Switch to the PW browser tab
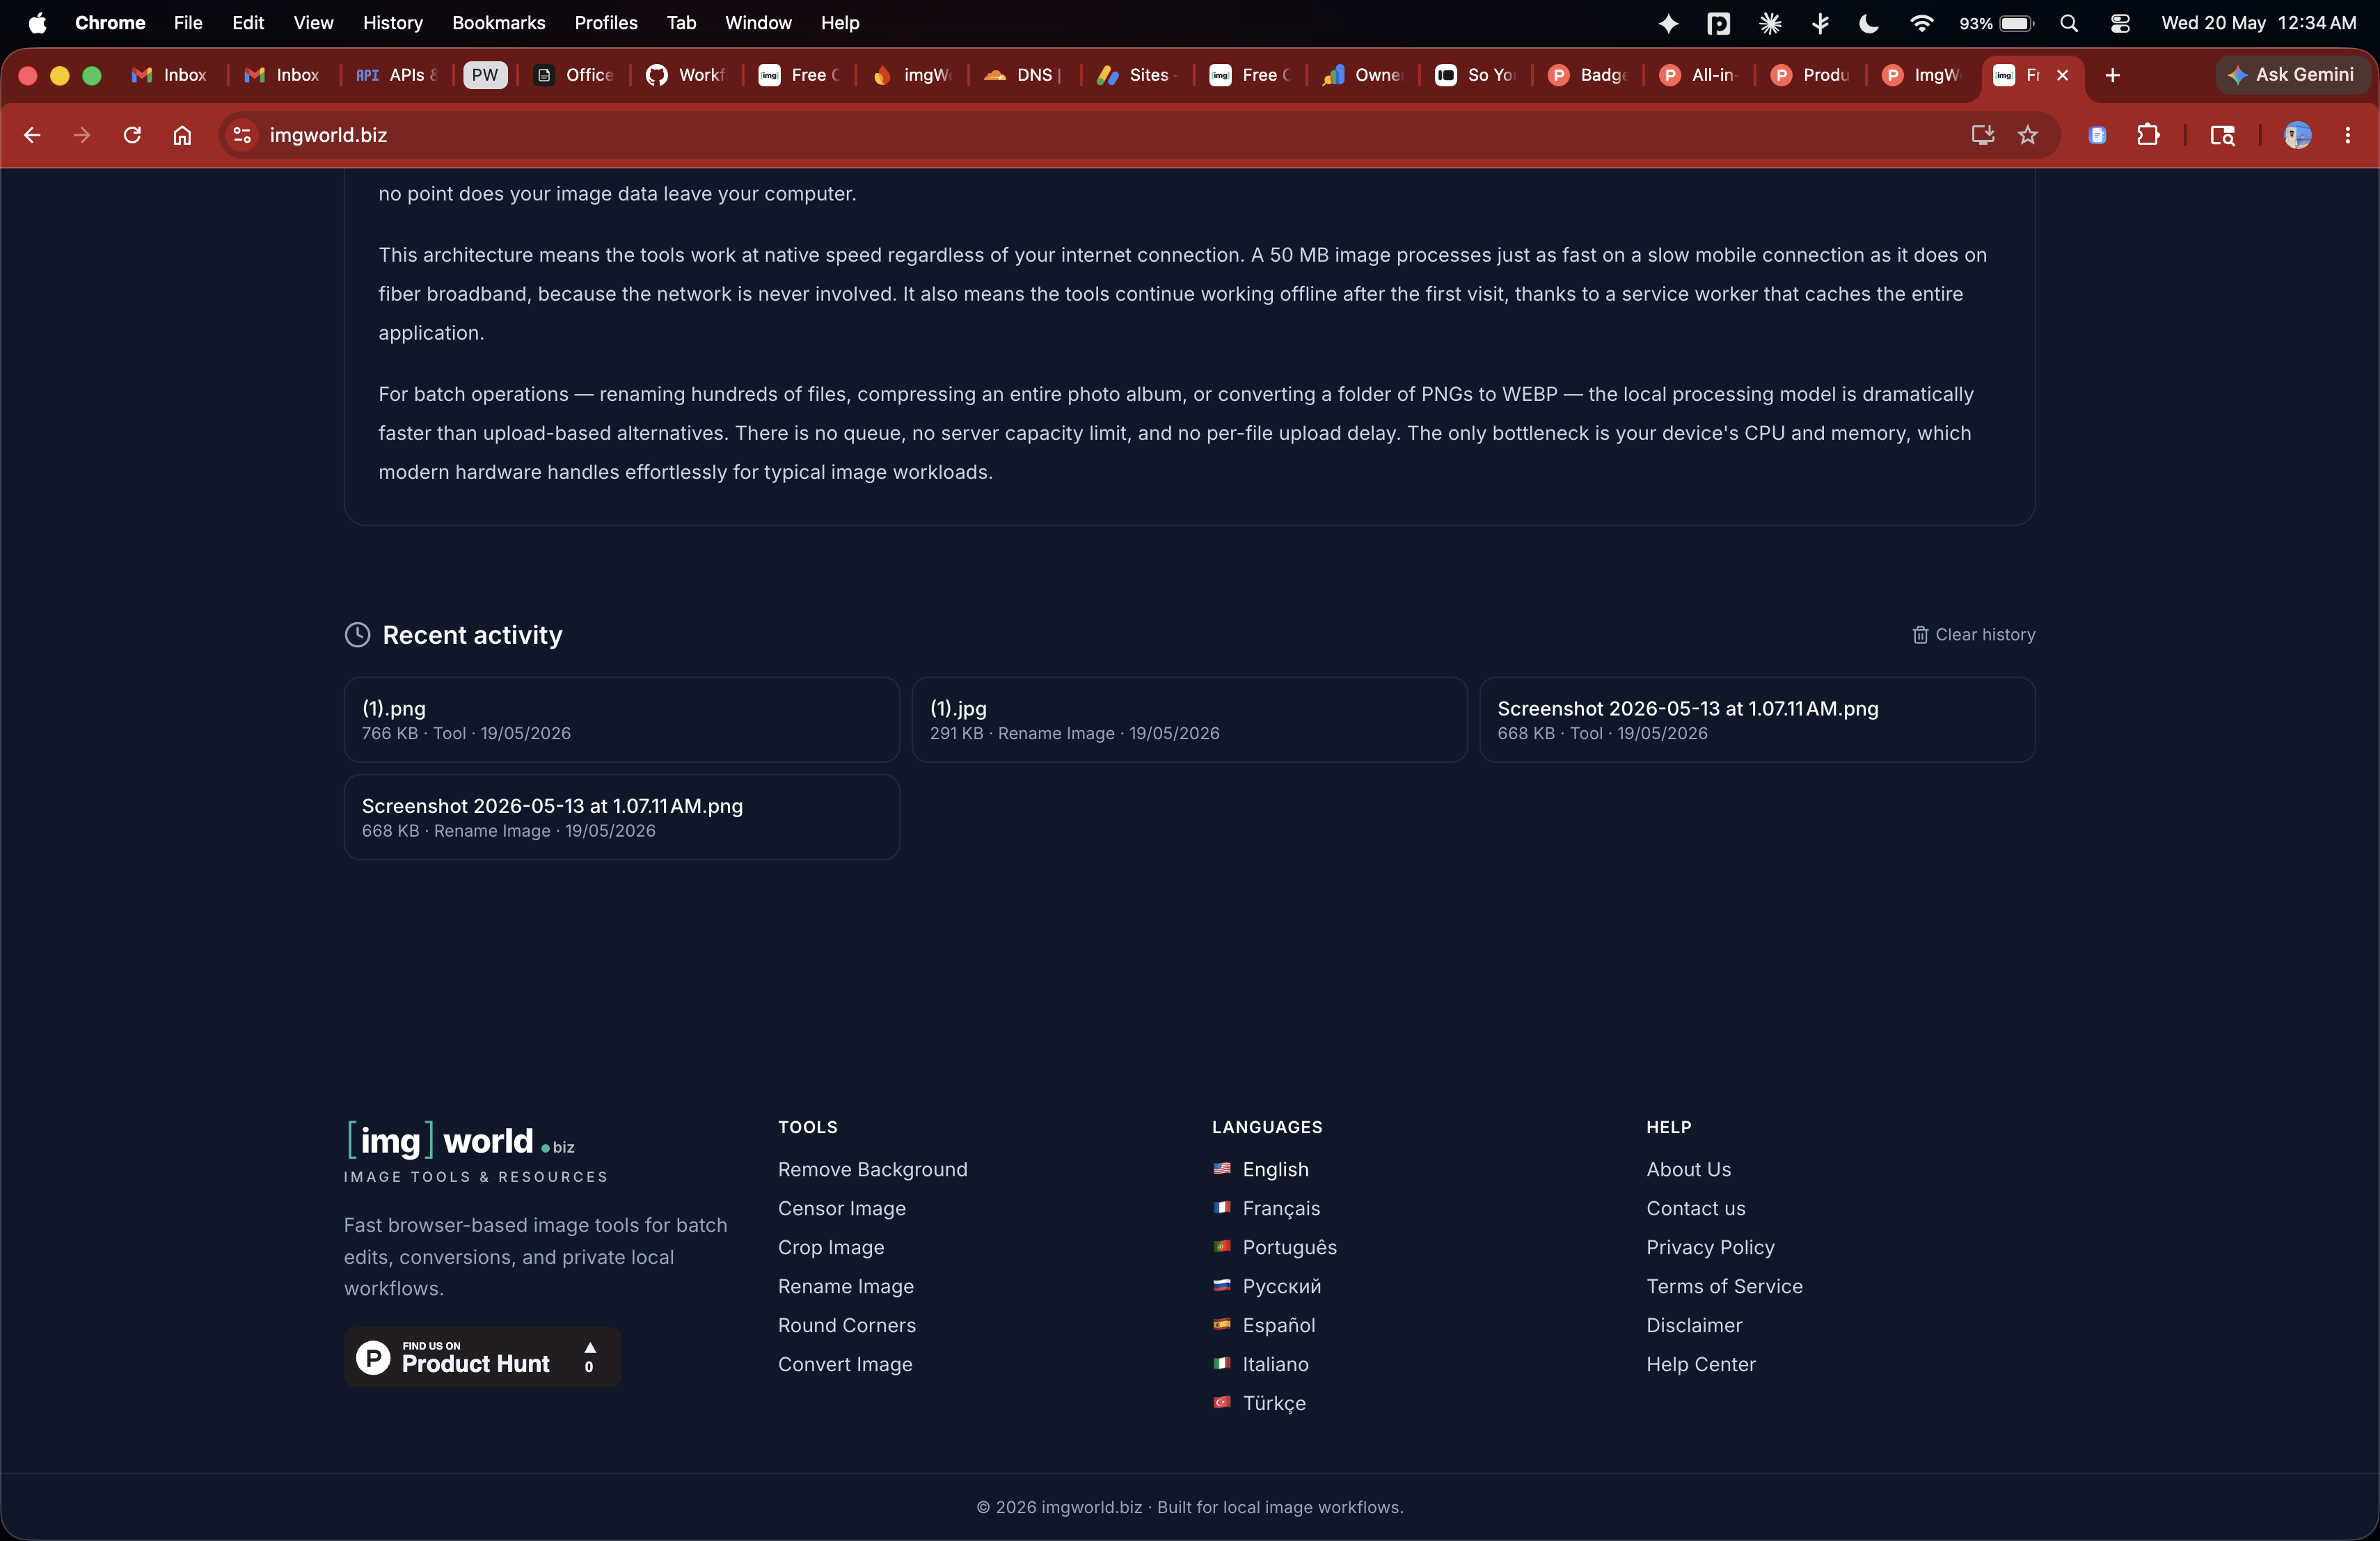 485,75
